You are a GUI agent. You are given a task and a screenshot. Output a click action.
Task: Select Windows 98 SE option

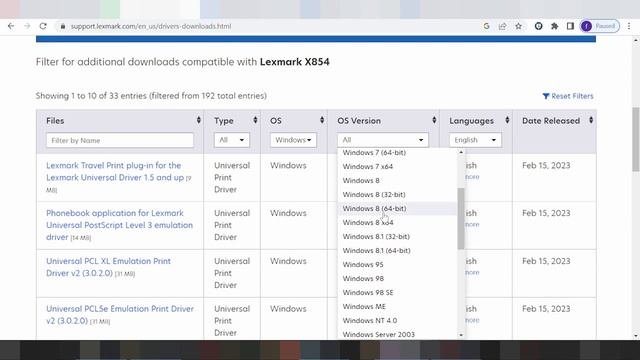coord(397,293)
